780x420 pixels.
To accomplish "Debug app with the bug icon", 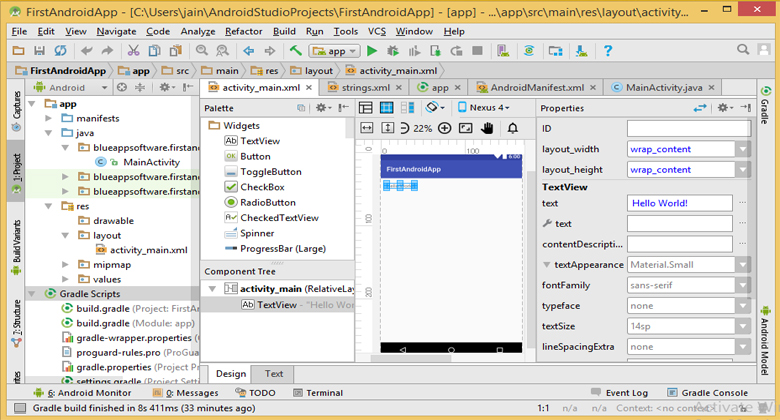I will click(x=393, y=51).
